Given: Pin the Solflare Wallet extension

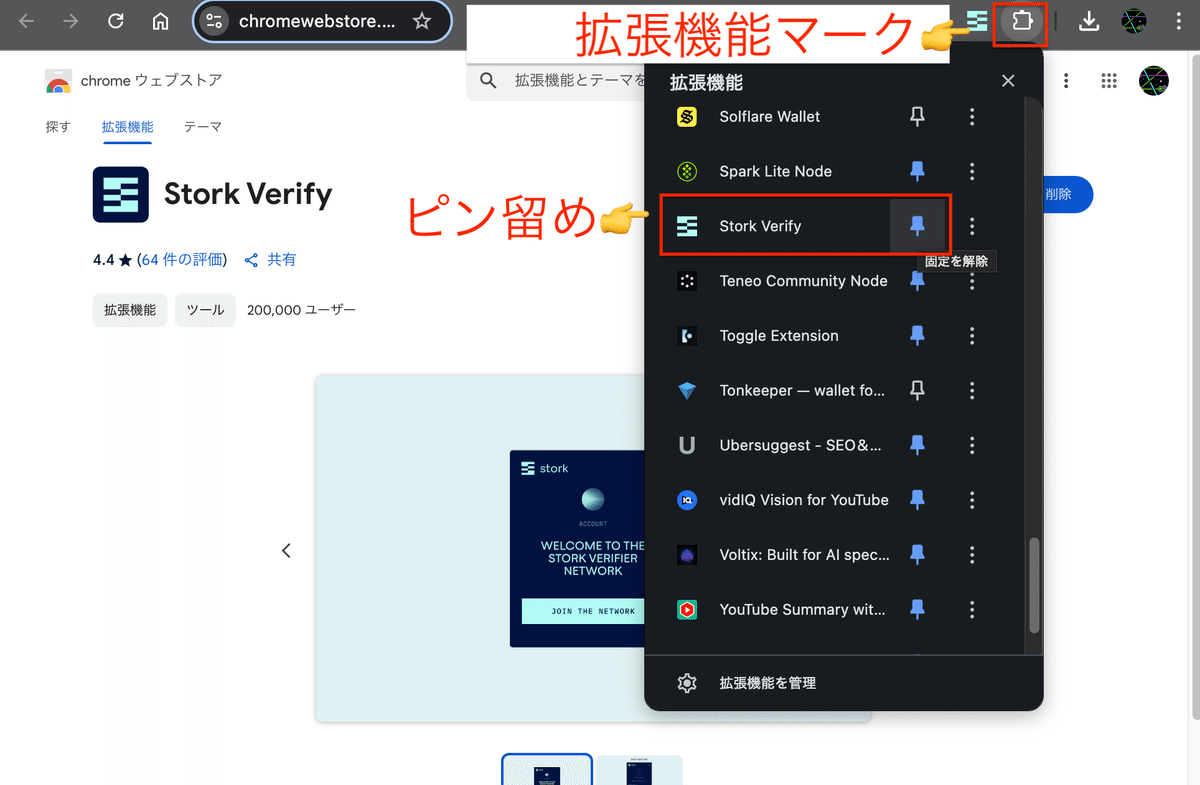Looking at the screenshot, I should (x=917, y=116).
